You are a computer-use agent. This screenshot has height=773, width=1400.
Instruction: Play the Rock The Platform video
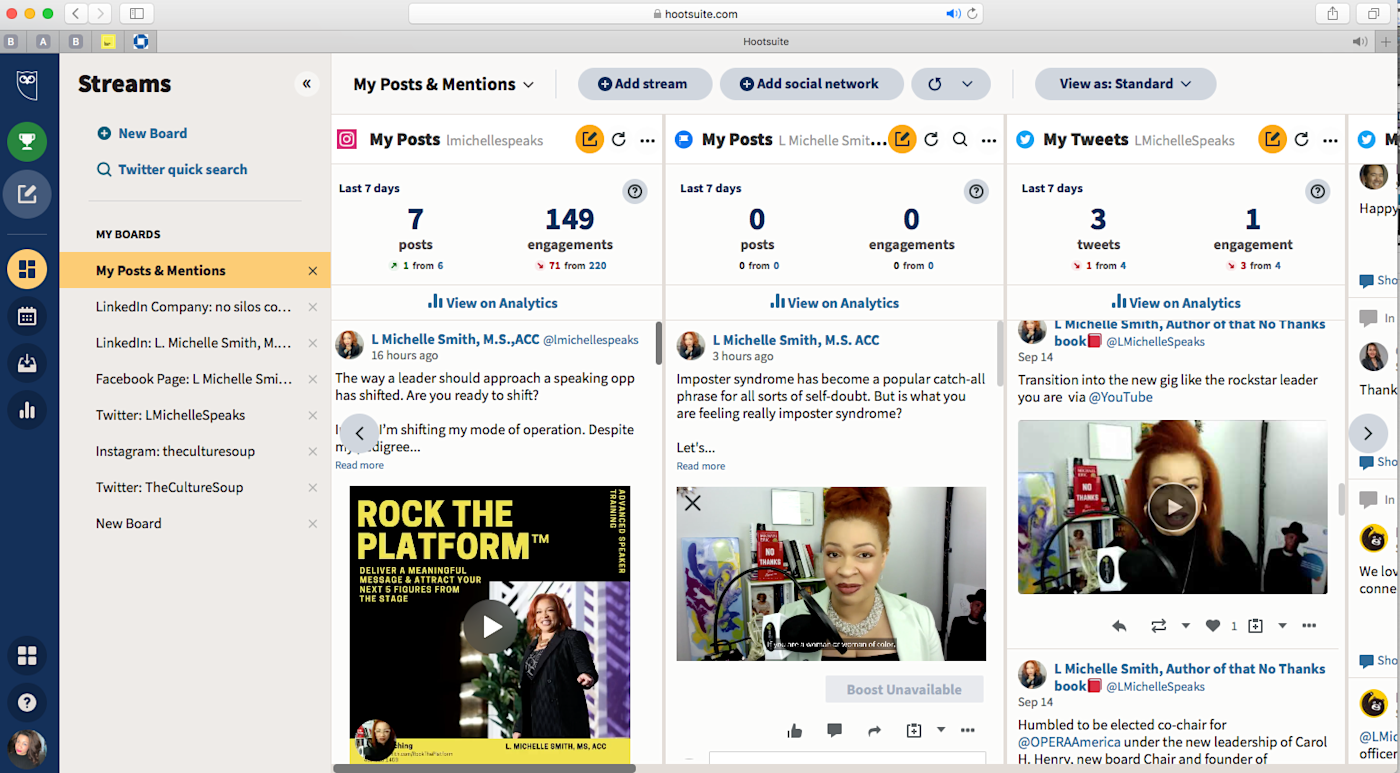tap(490, 627)
